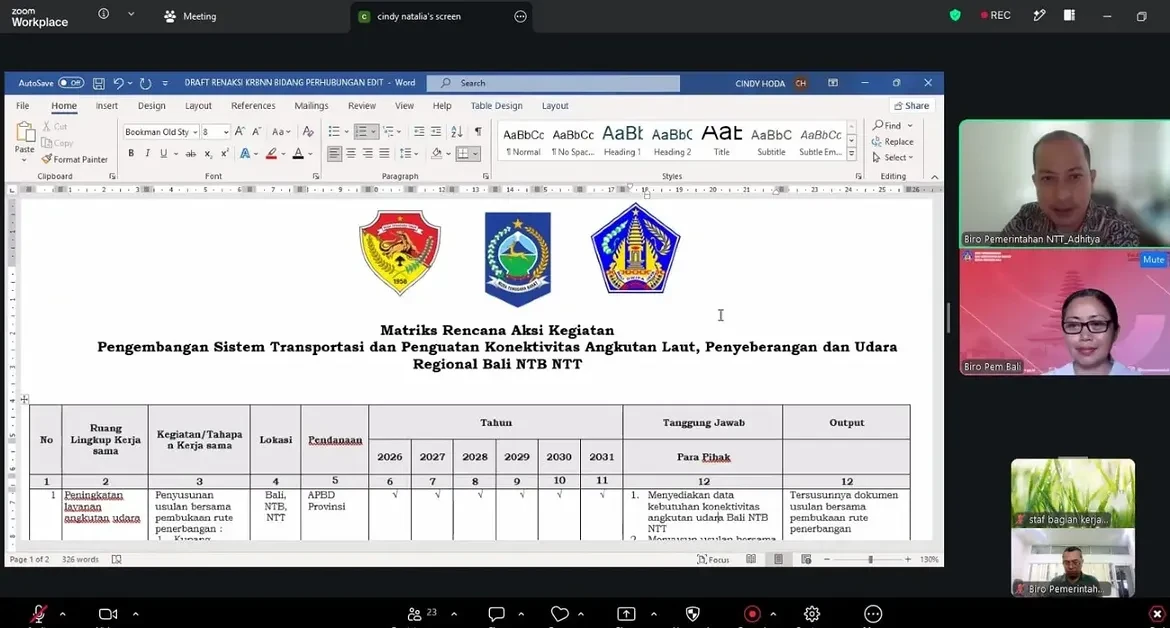Viewport: 1170px width, 628px height.
Task: Switch to the References tab
Action: pos(253,106)
